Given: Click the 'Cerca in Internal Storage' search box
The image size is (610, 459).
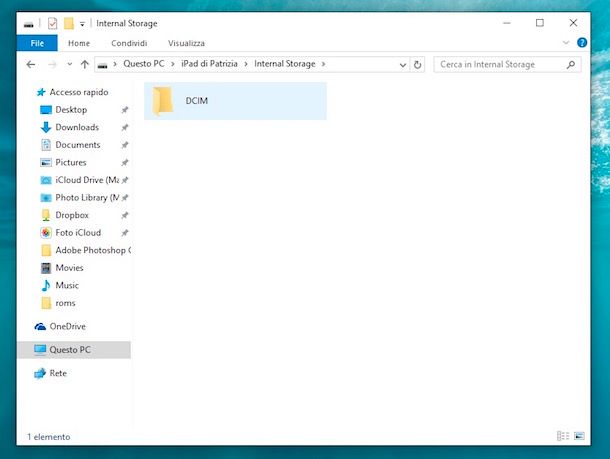Looking at the screenshot, I should tap(500, 64).
